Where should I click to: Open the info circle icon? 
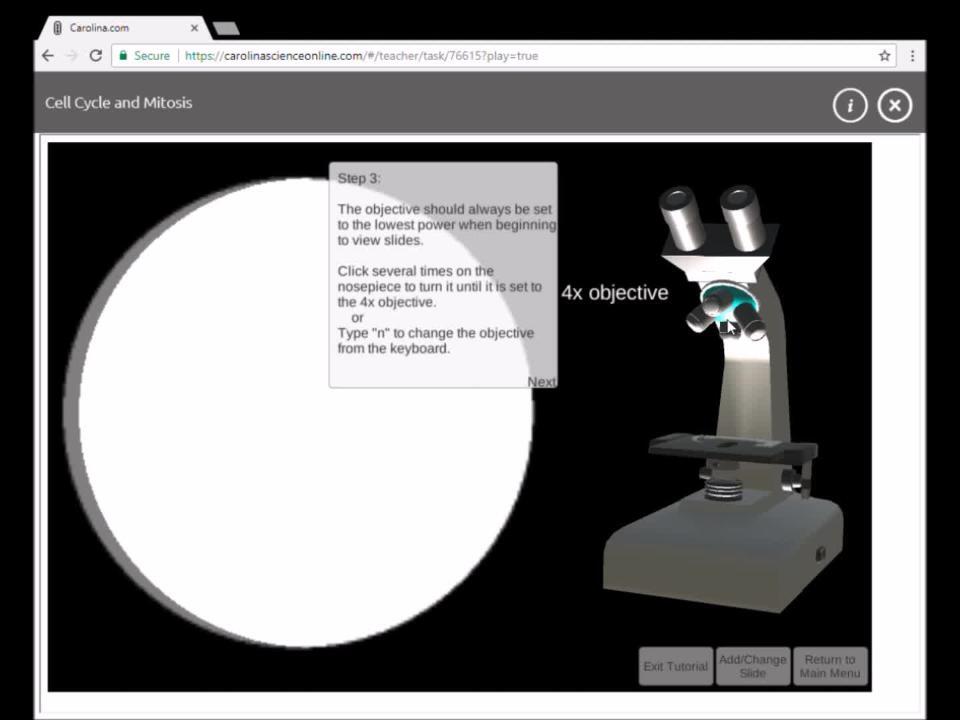(x=850, y=105)
